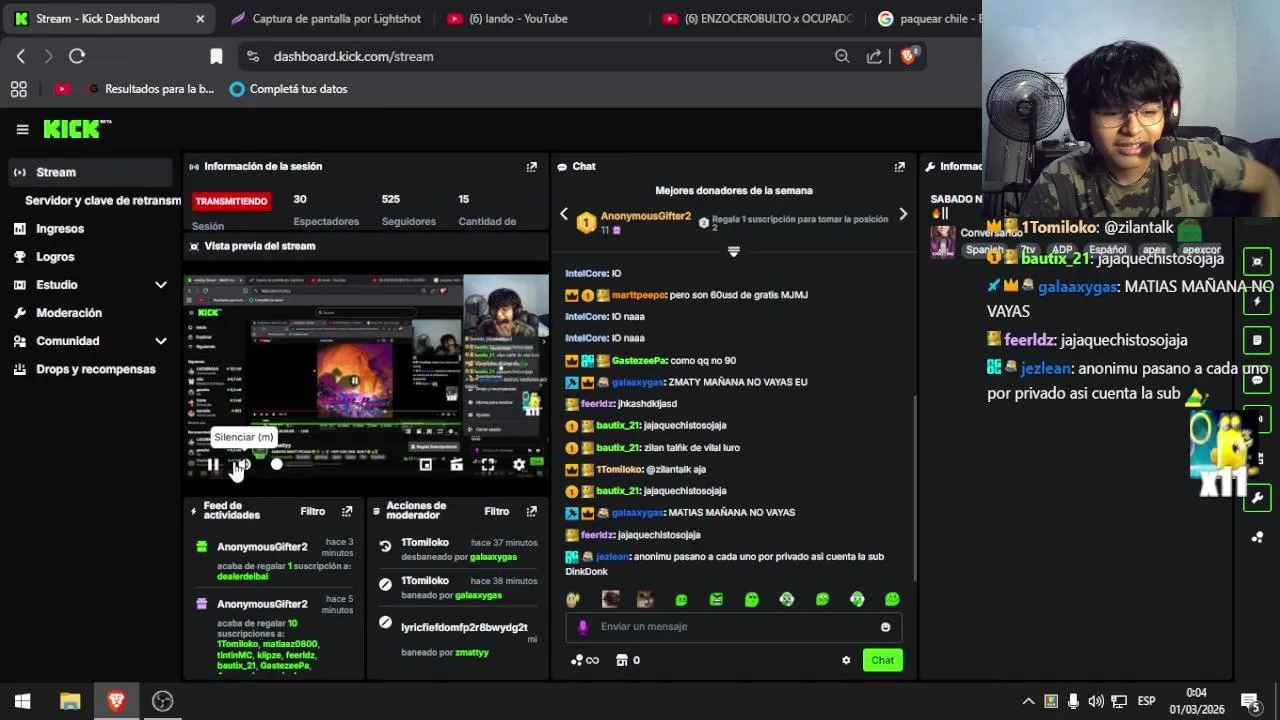This screenshot has height=720, width=1280.
Task: Go back in browser
Action: click(21, 57)
